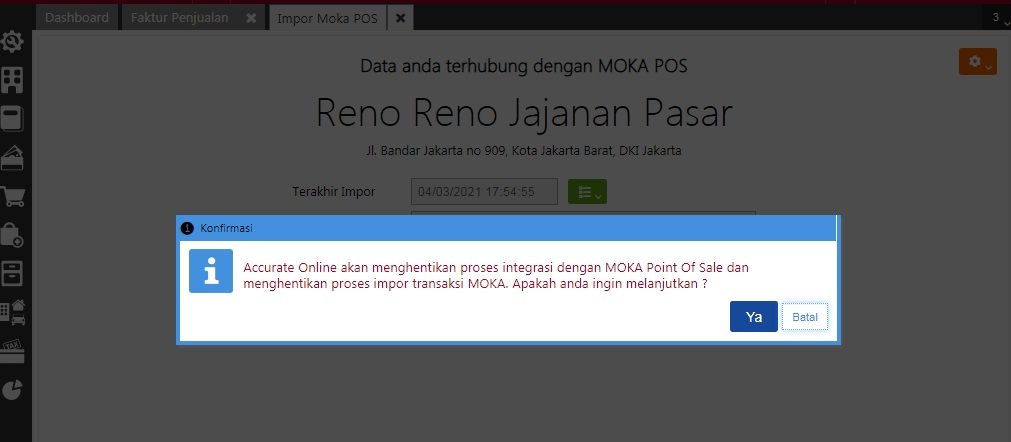Image resolution: width=1011 pixels, height=442 pixels.
Task: Switch to the Dashboard tab
Action: [77, 18]
